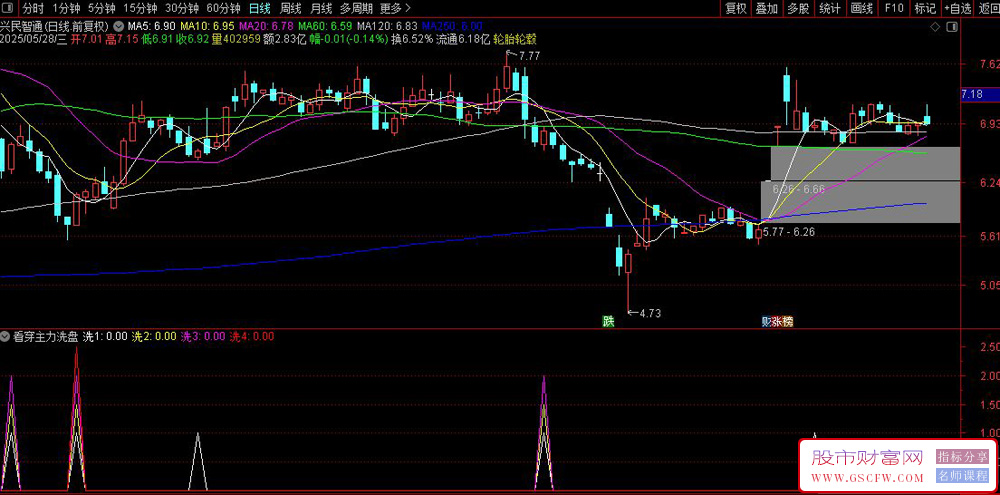1000x495 pixels.
Task: Select the MA120: 6.83 label
Action: pos(387,27)
